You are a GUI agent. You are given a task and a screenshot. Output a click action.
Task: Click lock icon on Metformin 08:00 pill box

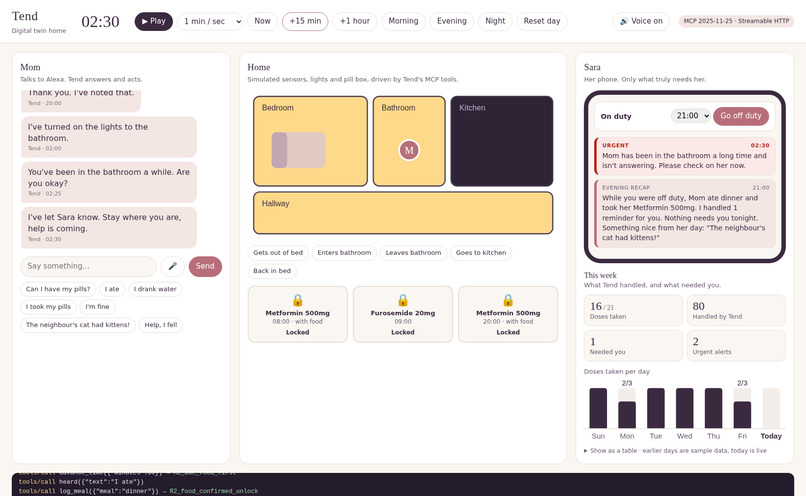pos(298,300)
